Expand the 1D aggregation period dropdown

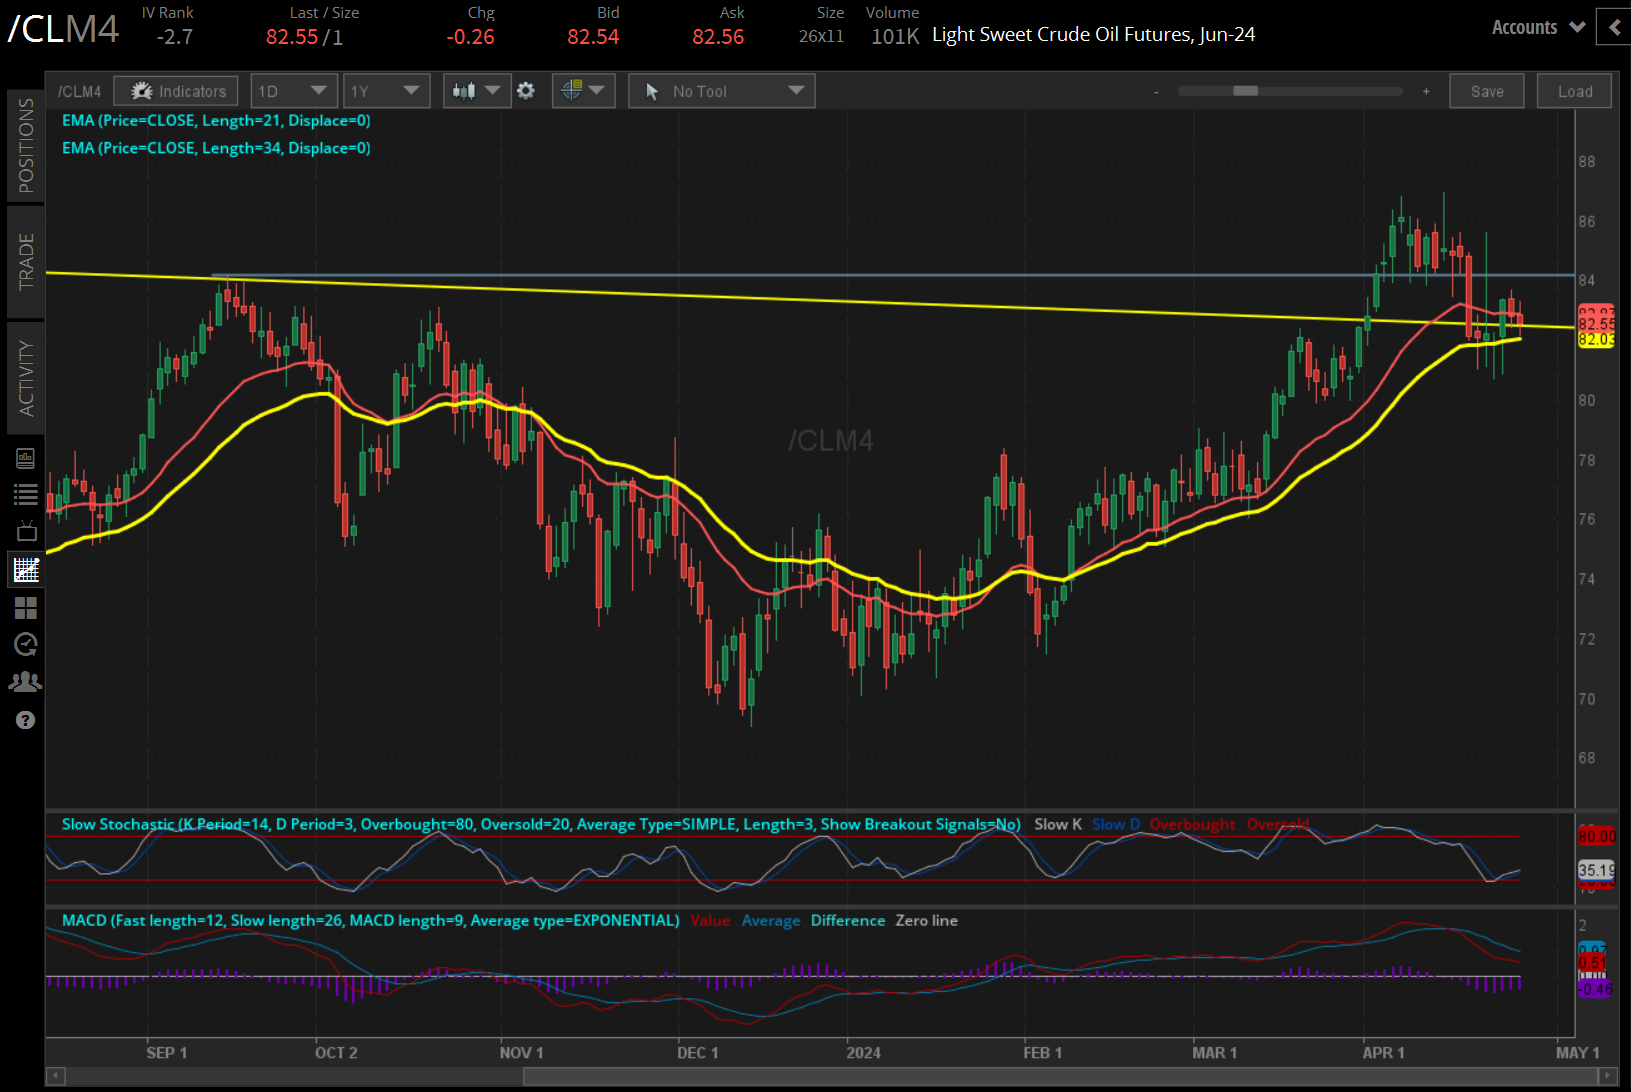click(x=292, y=91)
